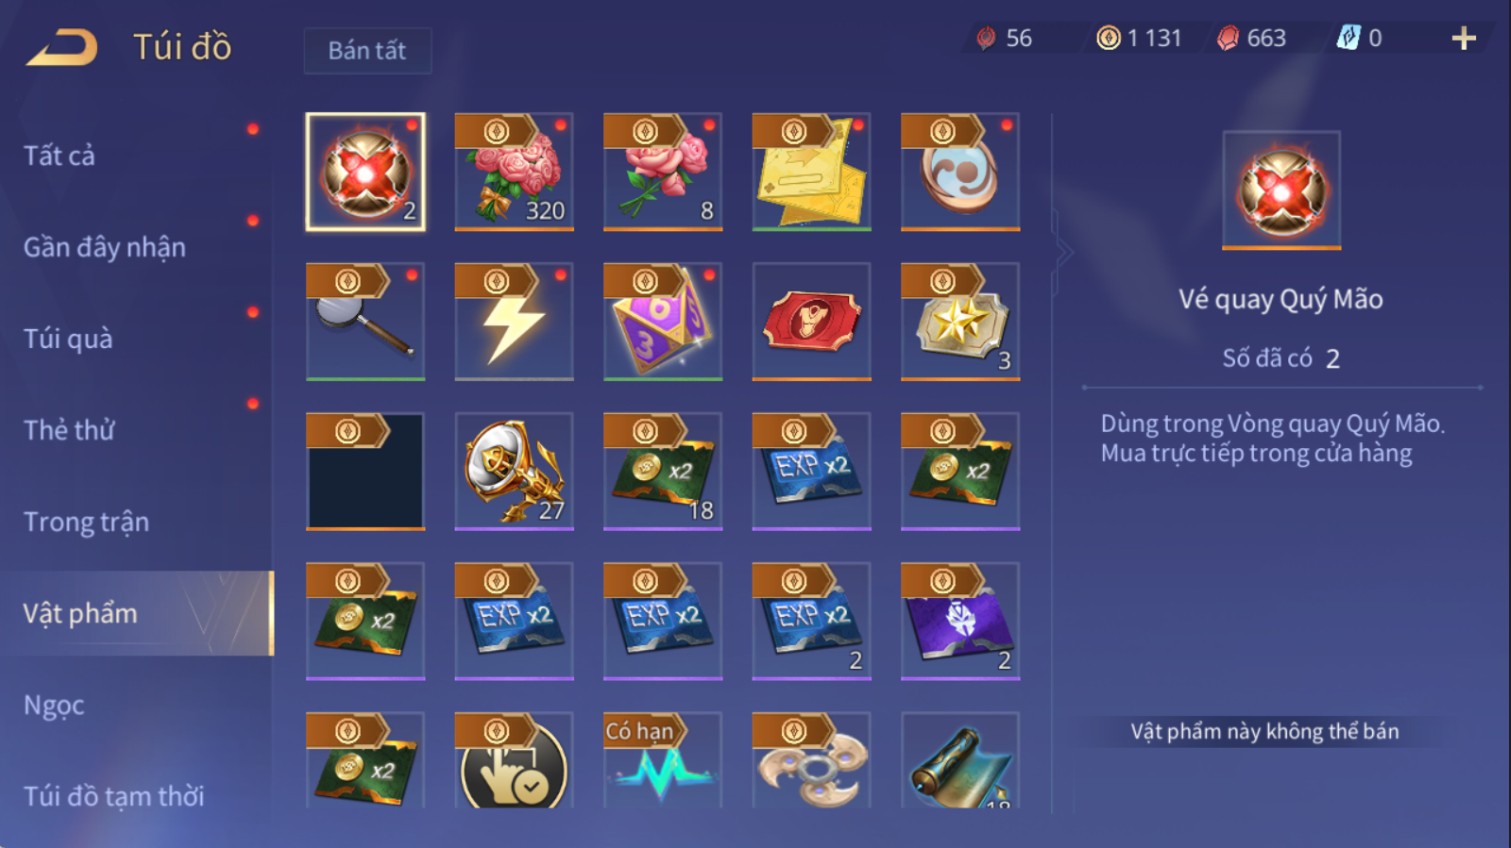This screenshot has height=848, width=1511.
Task: Choose the fidget spinner item
Action: click(811, 760)
